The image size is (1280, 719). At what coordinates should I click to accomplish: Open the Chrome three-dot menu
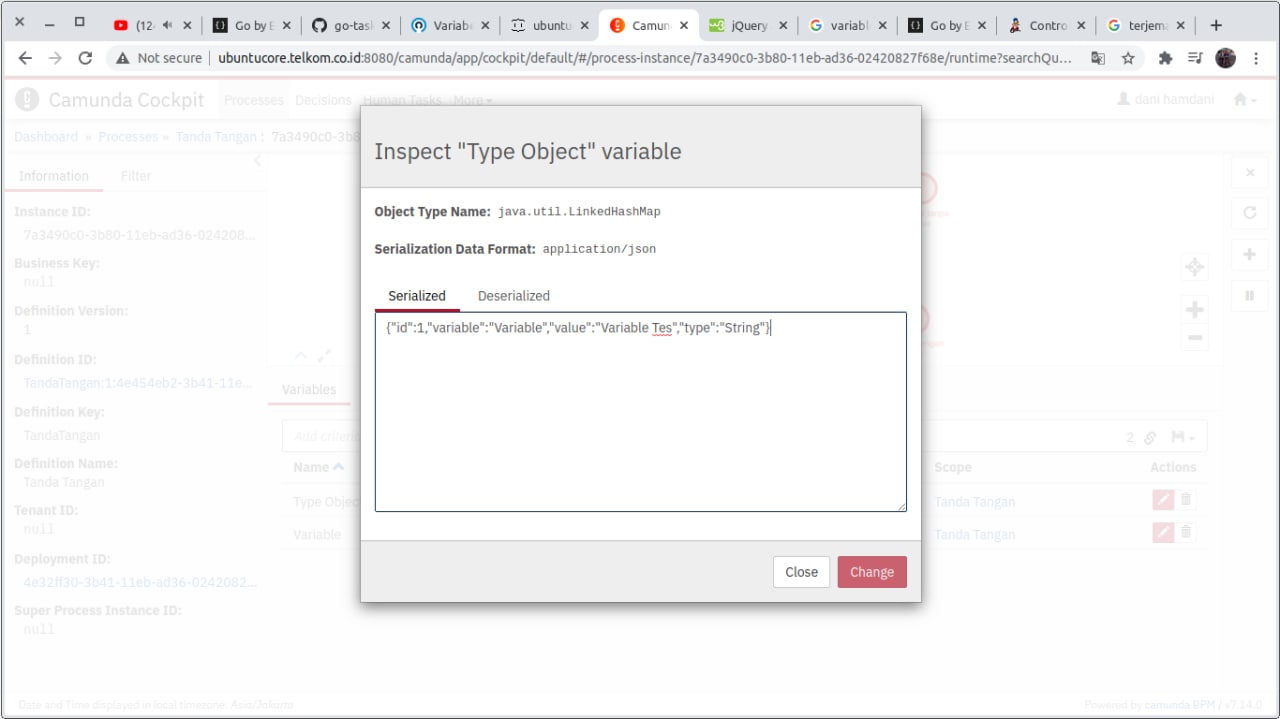pos(1255,58)
